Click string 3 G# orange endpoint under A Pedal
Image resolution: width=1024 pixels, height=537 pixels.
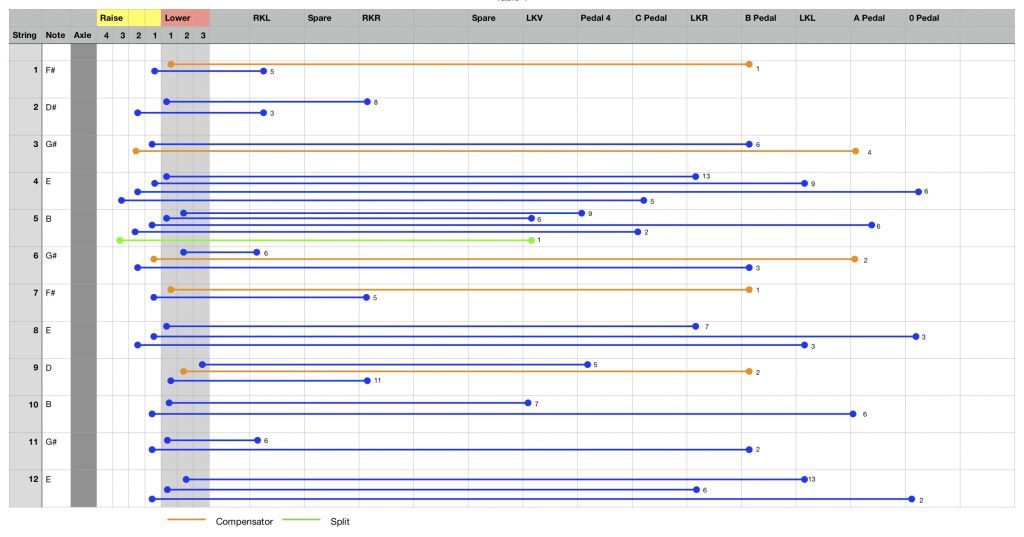[856, 151]
